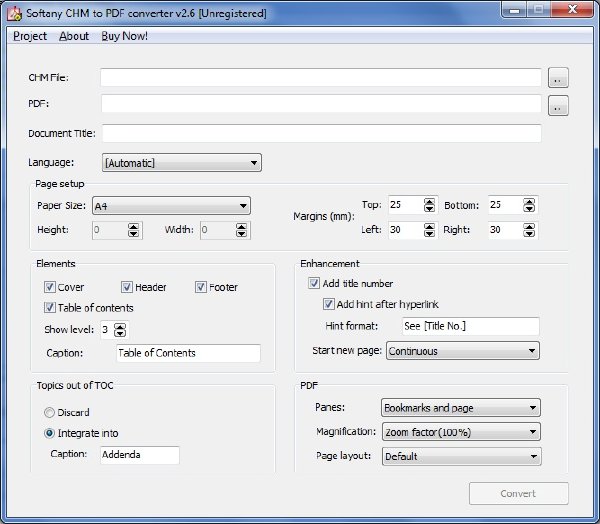This screenshot has height=524, width=600.
Task: Open the Buy Now! menu
Action: 124,36
